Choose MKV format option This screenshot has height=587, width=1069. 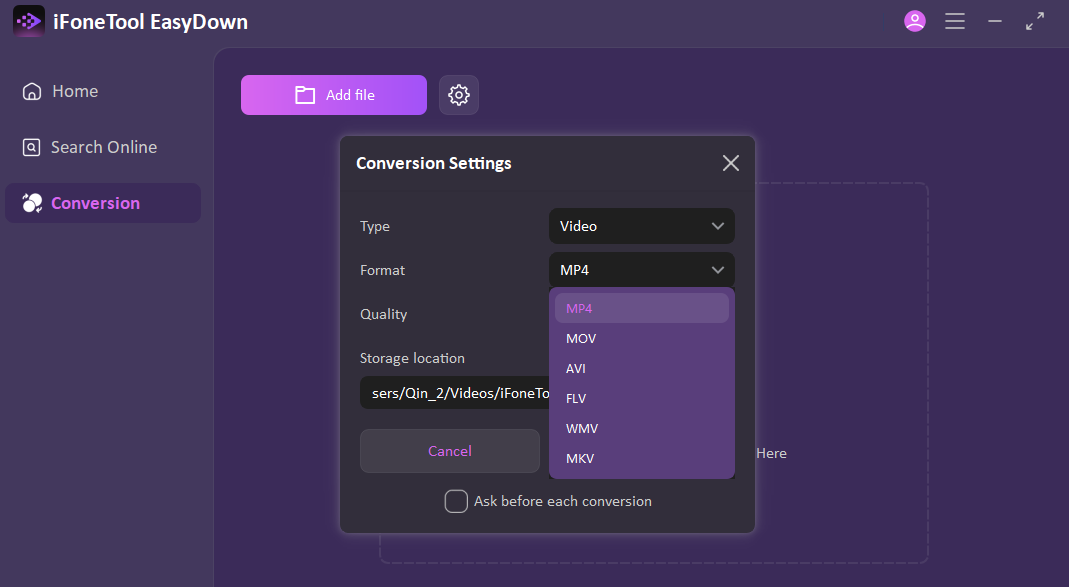580,458
